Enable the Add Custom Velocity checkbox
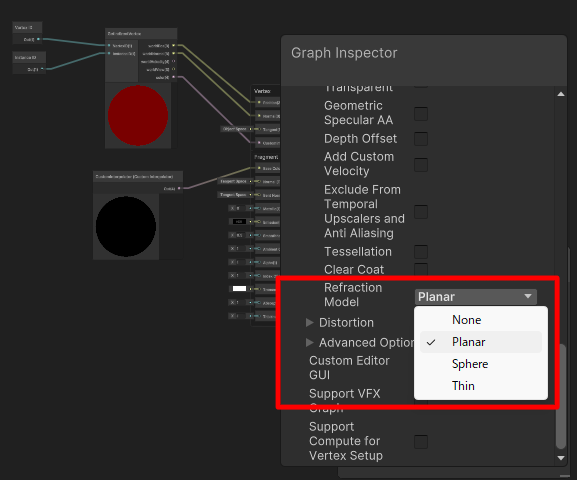The height and width of the screenshot is (480, 577). (x=421, y=165)
